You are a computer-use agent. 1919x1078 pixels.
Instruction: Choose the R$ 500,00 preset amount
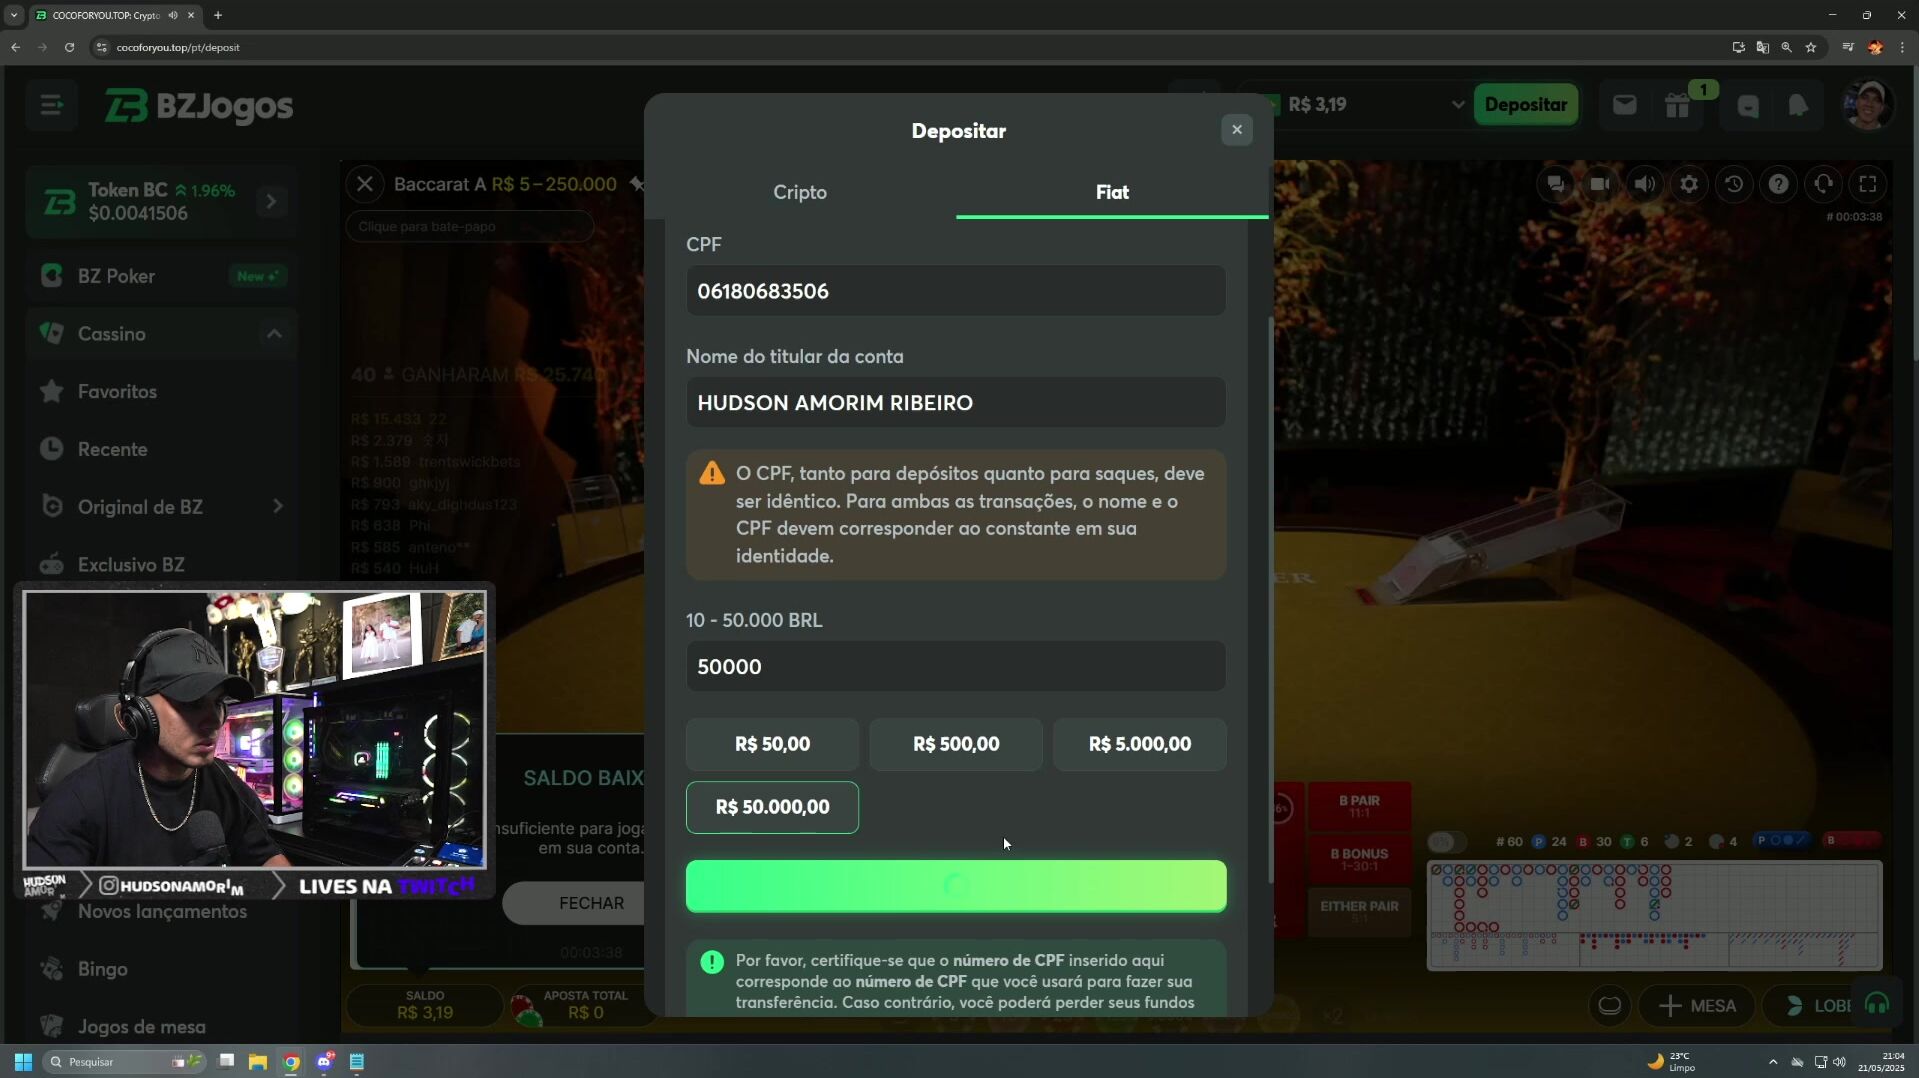(955, 744)
